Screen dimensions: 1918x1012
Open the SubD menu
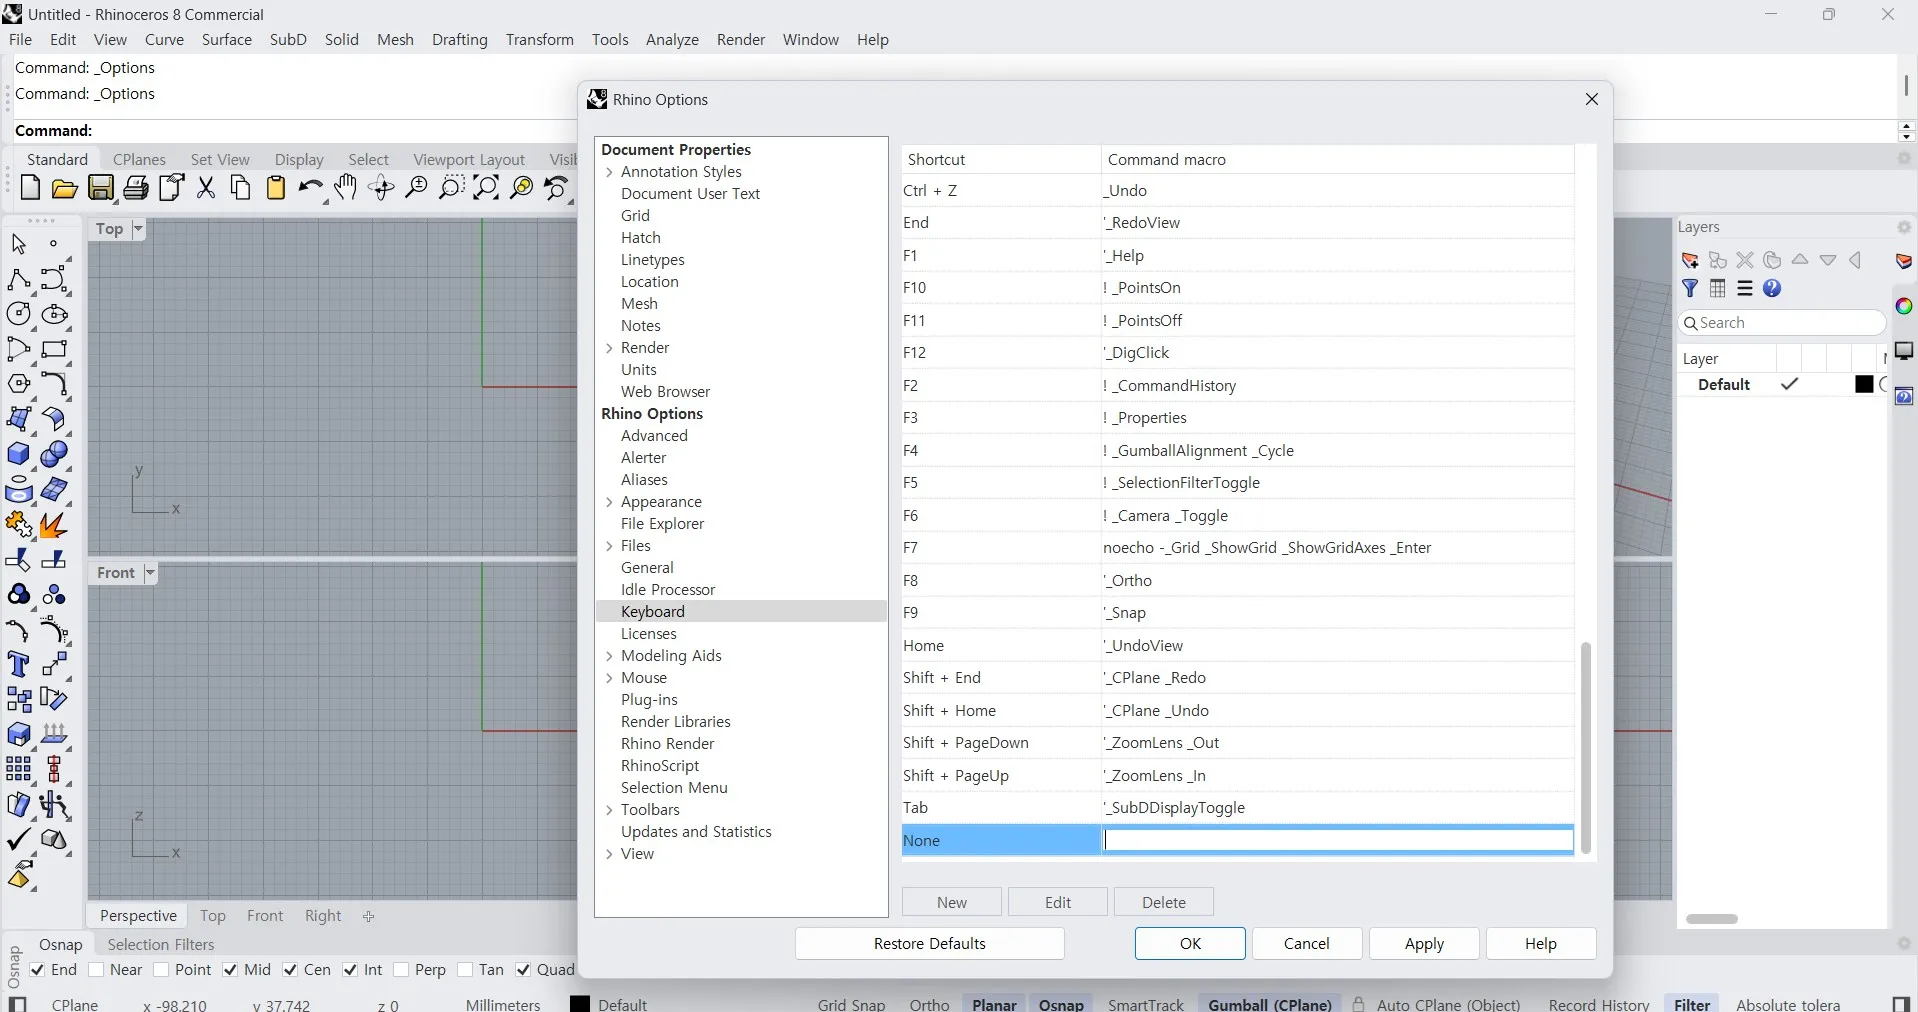tap(288, 40)
